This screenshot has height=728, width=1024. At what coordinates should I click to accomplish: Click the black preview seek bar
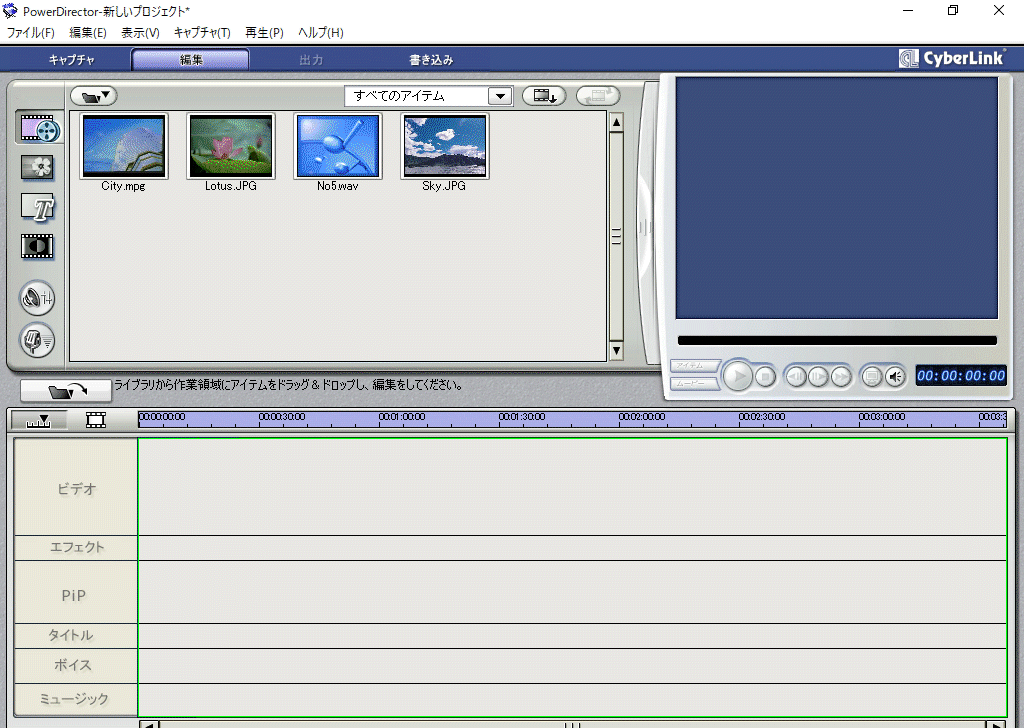point(837,341)
